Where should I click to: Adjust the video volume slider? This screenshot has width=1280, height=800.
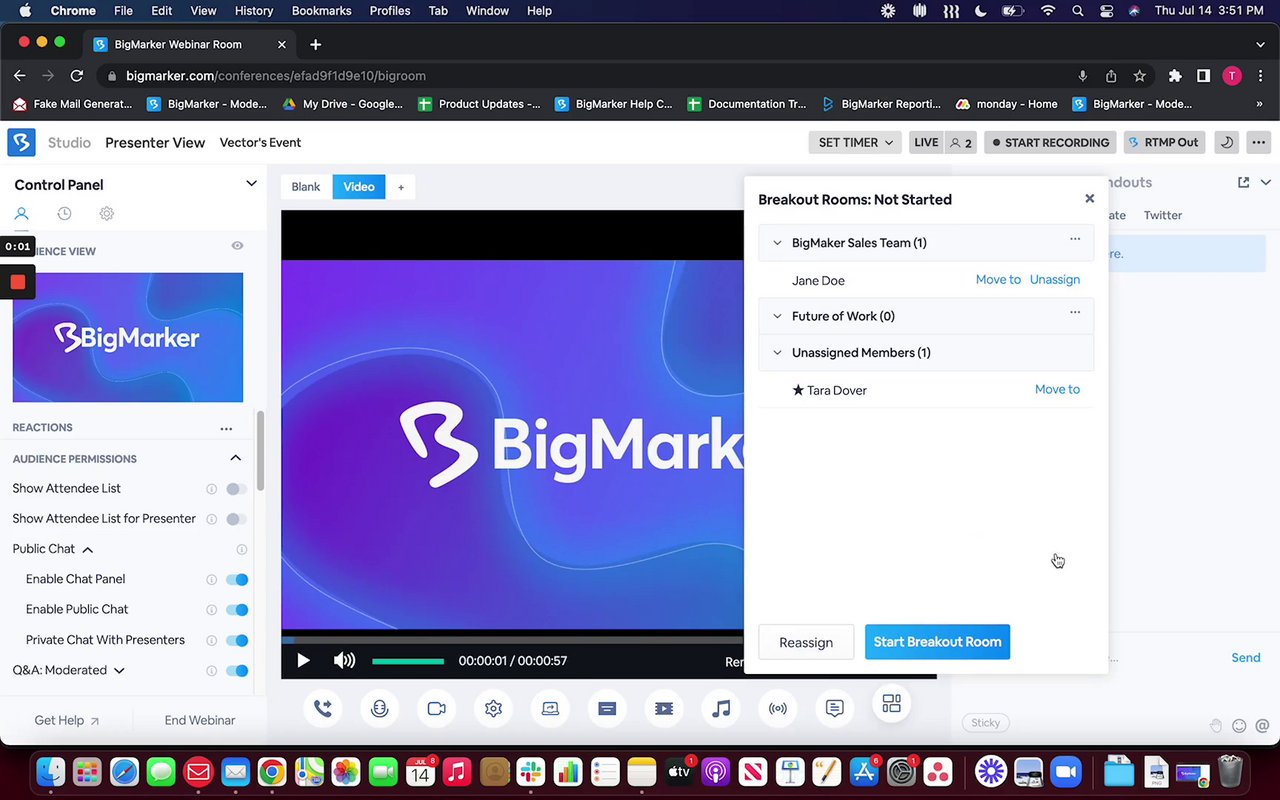click(x=408, y=661)
